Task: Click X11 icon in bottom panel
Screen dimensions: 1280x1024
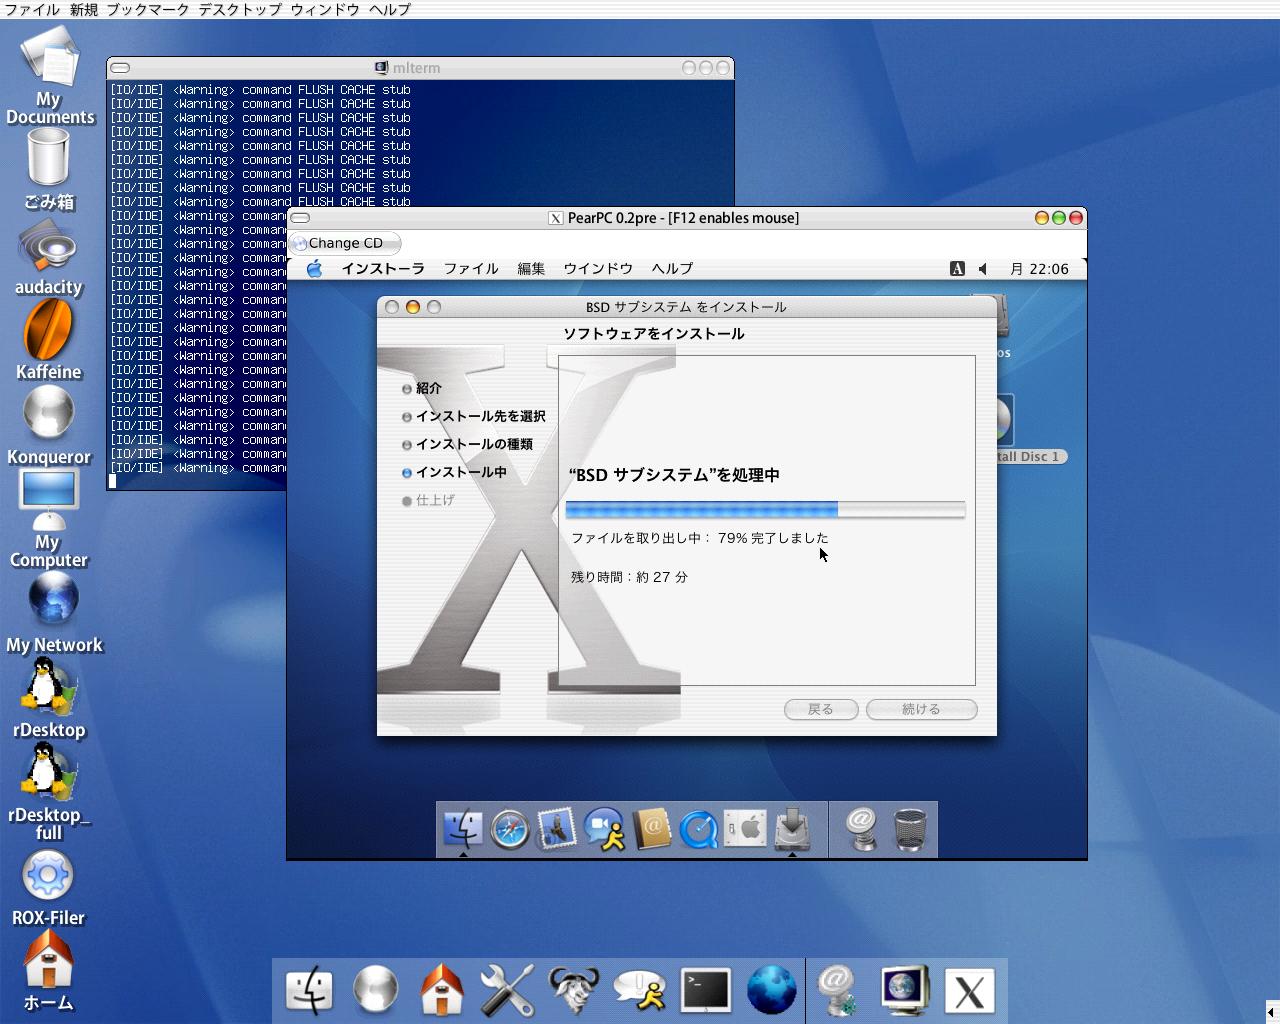Action: tap(969, 993)
